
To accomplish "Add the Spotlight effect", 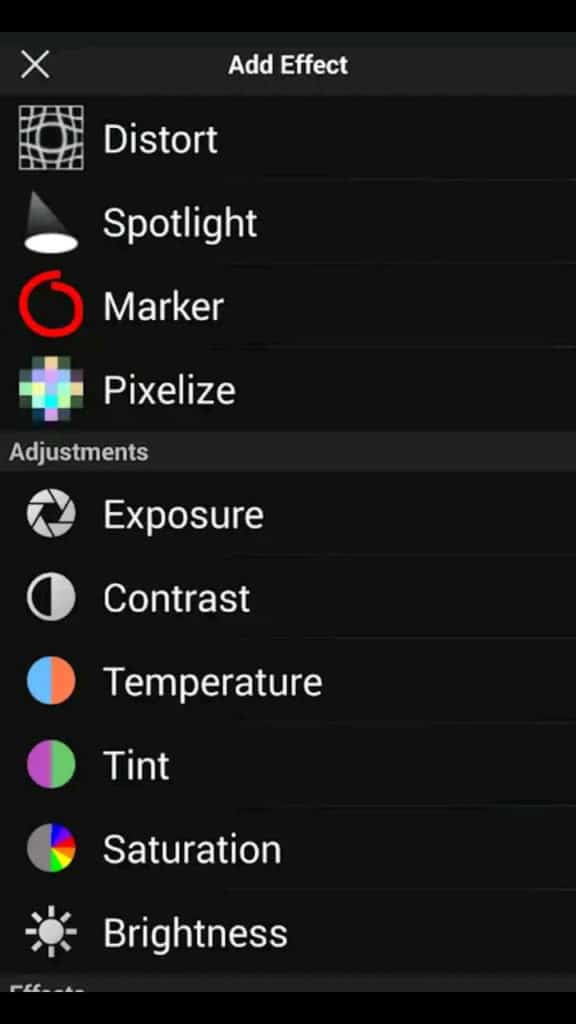I will [288, 222].
